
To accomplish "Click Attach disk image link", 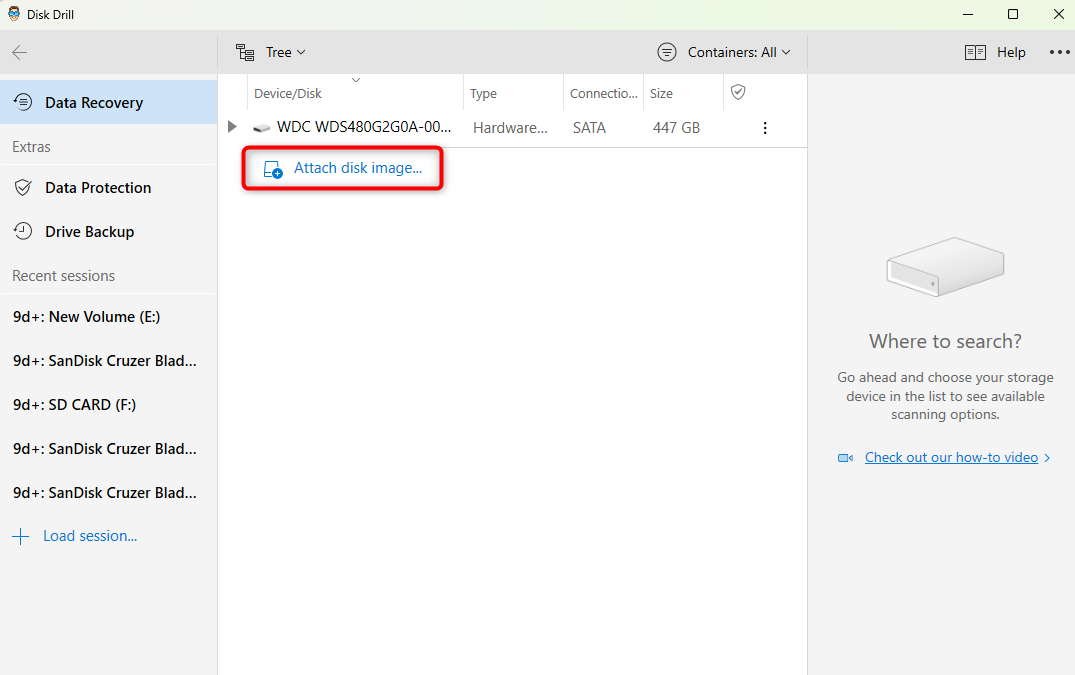I will pyautogui.click(x=358, y=168).
